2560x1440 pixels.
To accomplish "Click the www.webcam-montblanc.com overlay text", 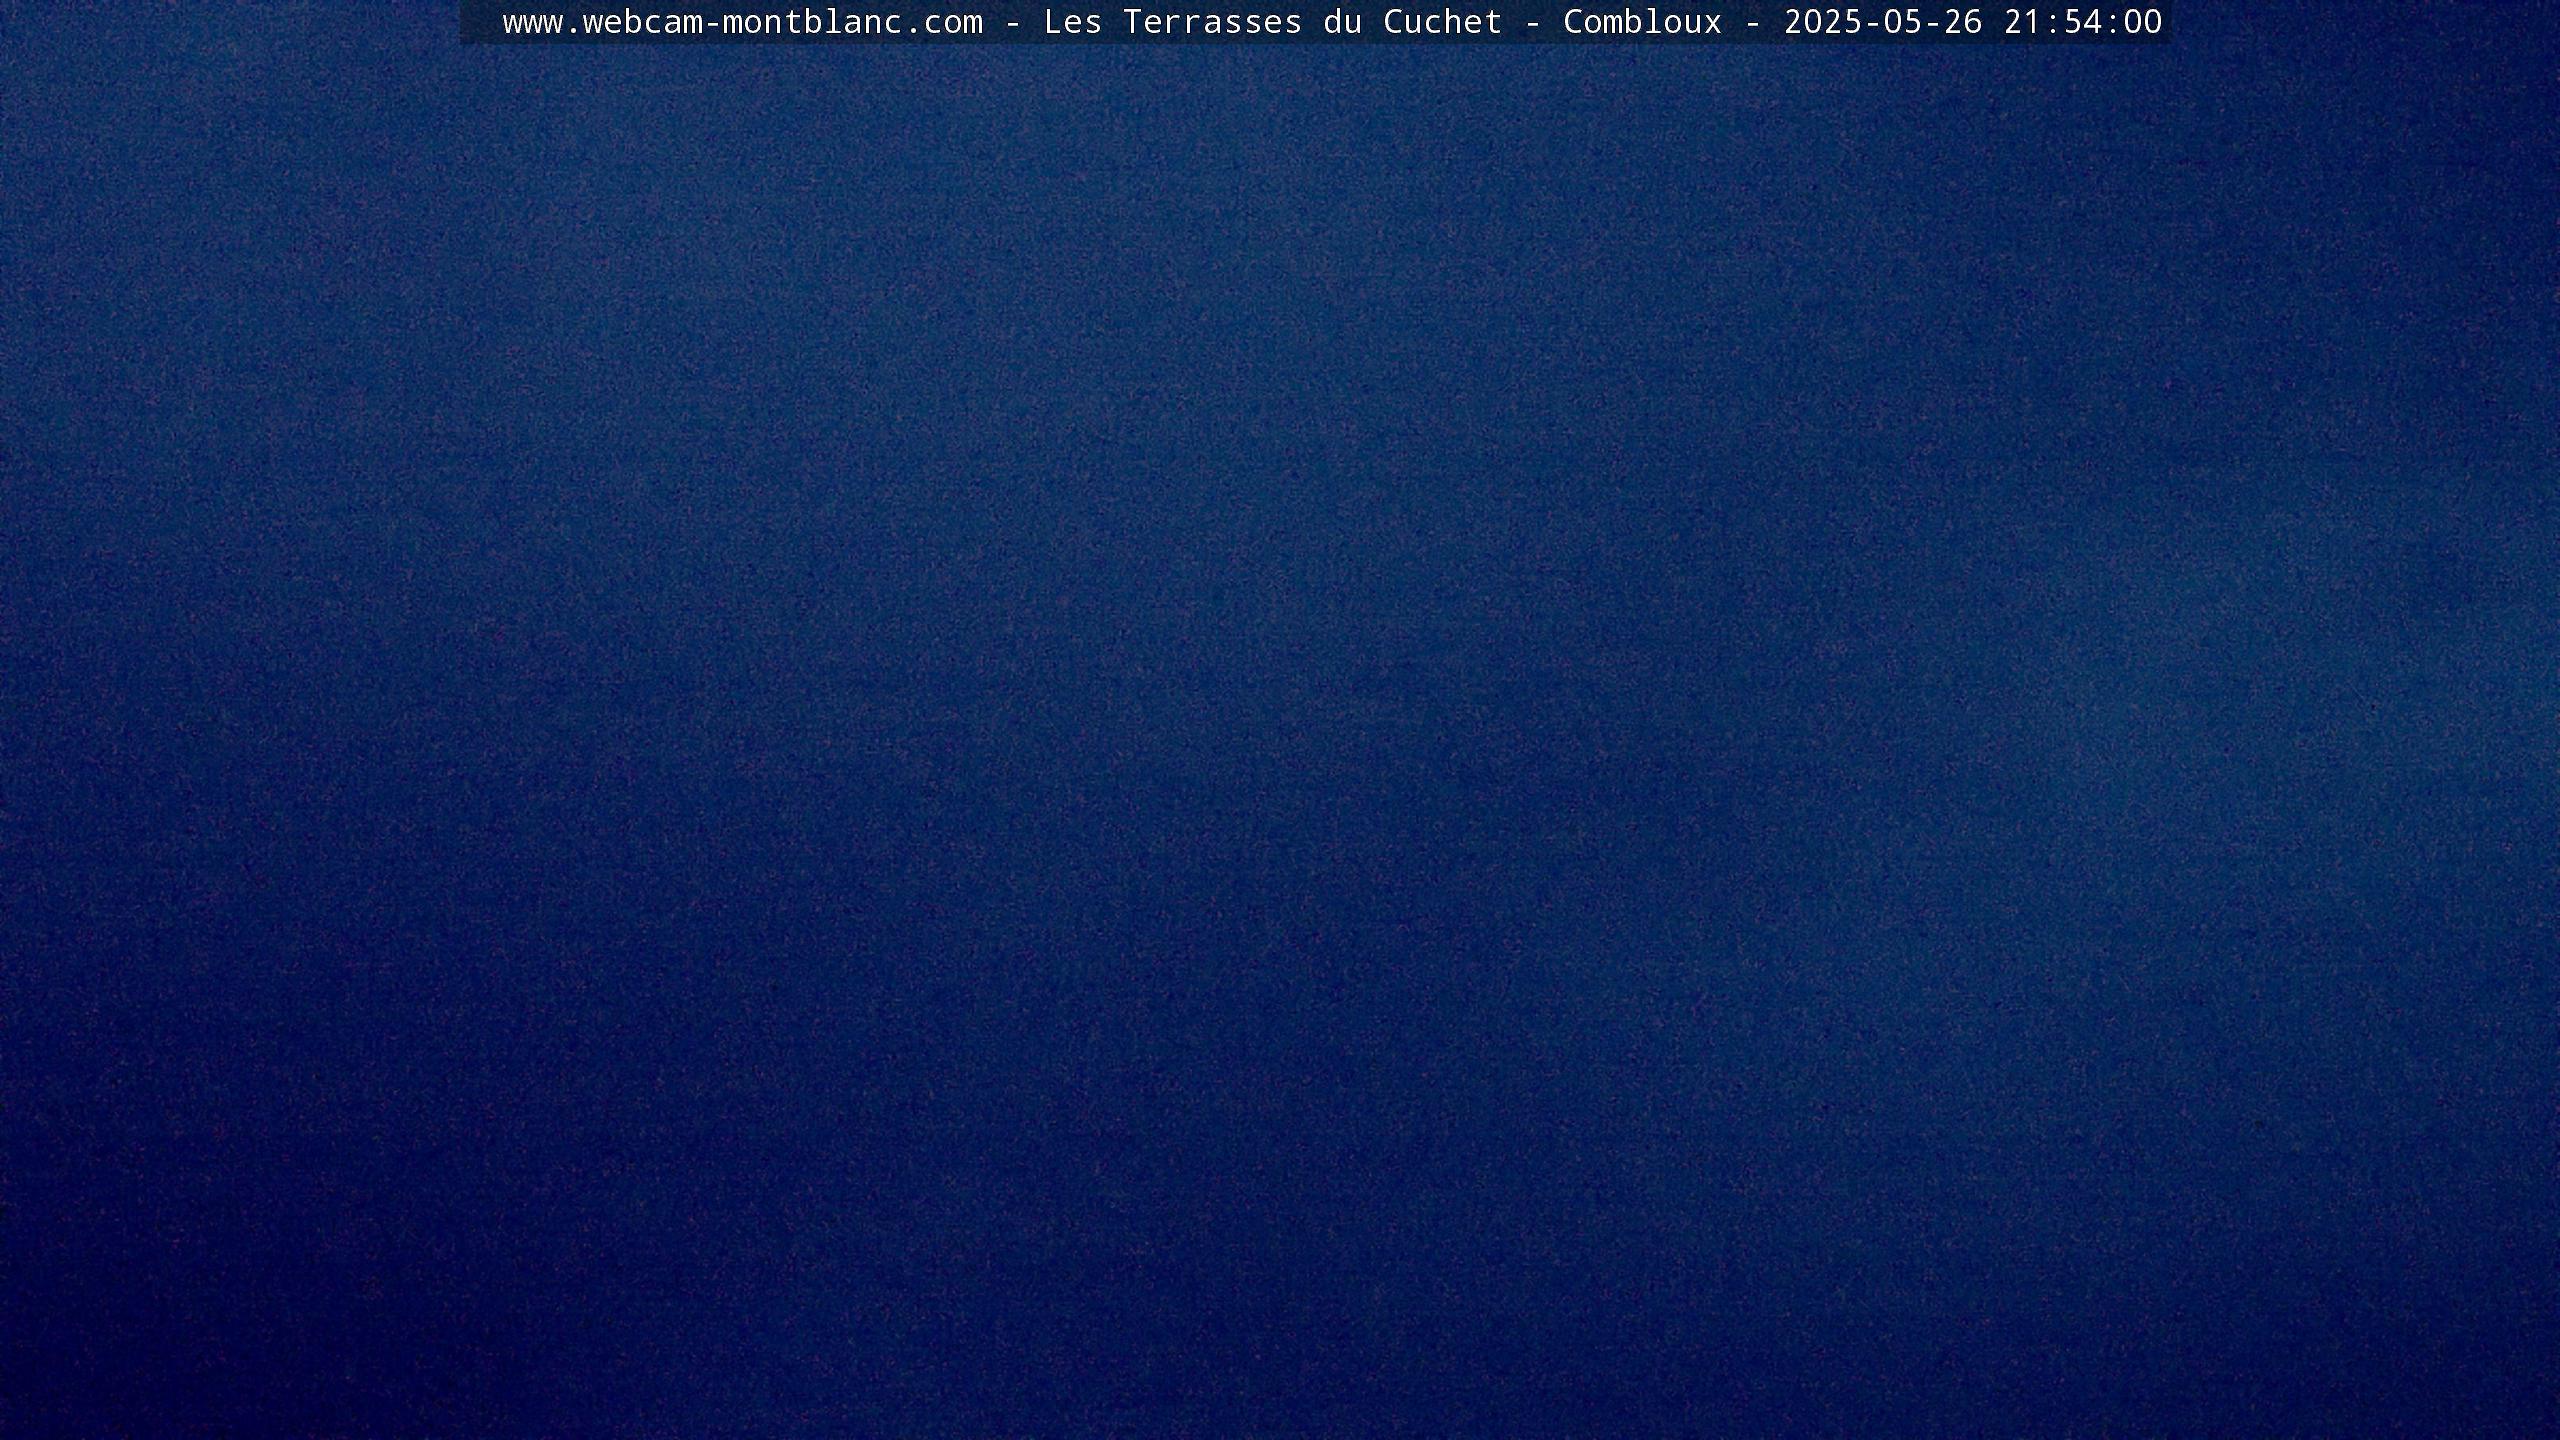I will 743,22.
